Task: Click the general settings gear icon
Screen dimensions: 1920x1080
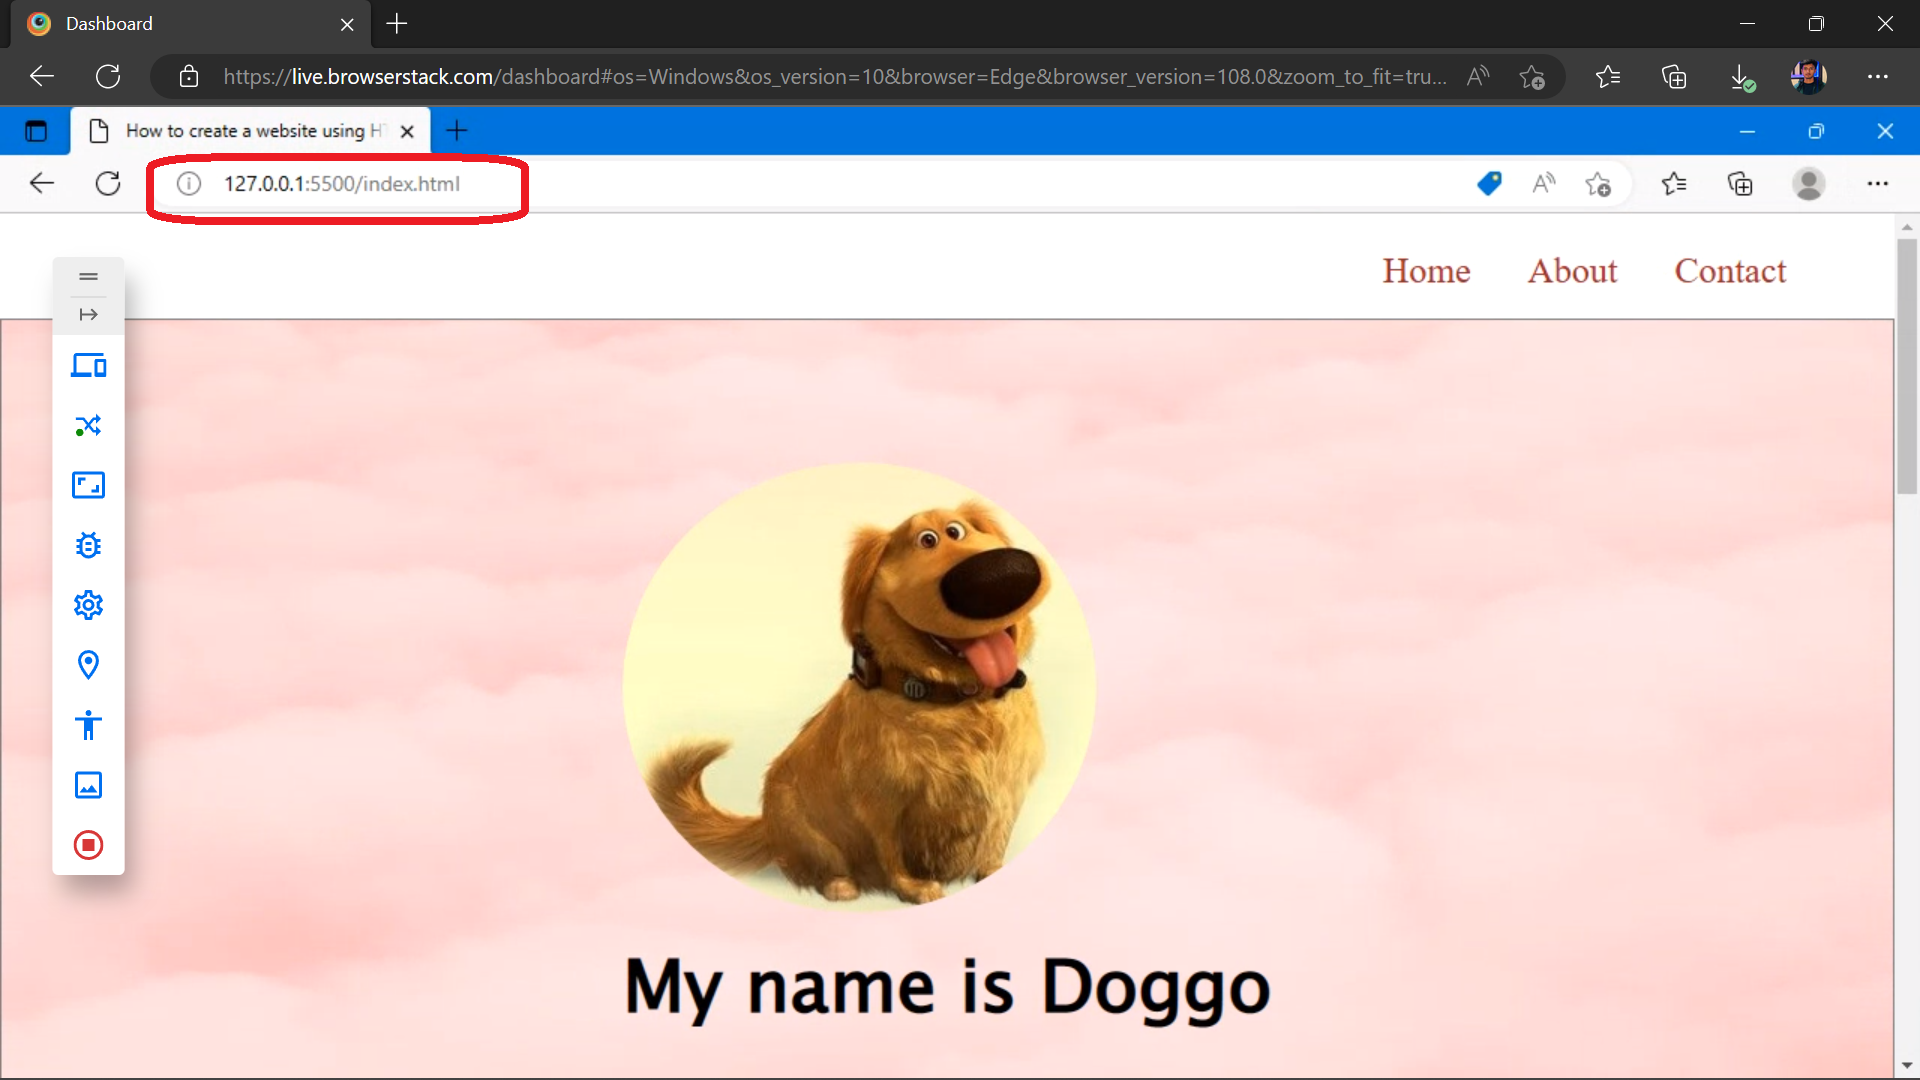Action: click(x=88, y=605)
